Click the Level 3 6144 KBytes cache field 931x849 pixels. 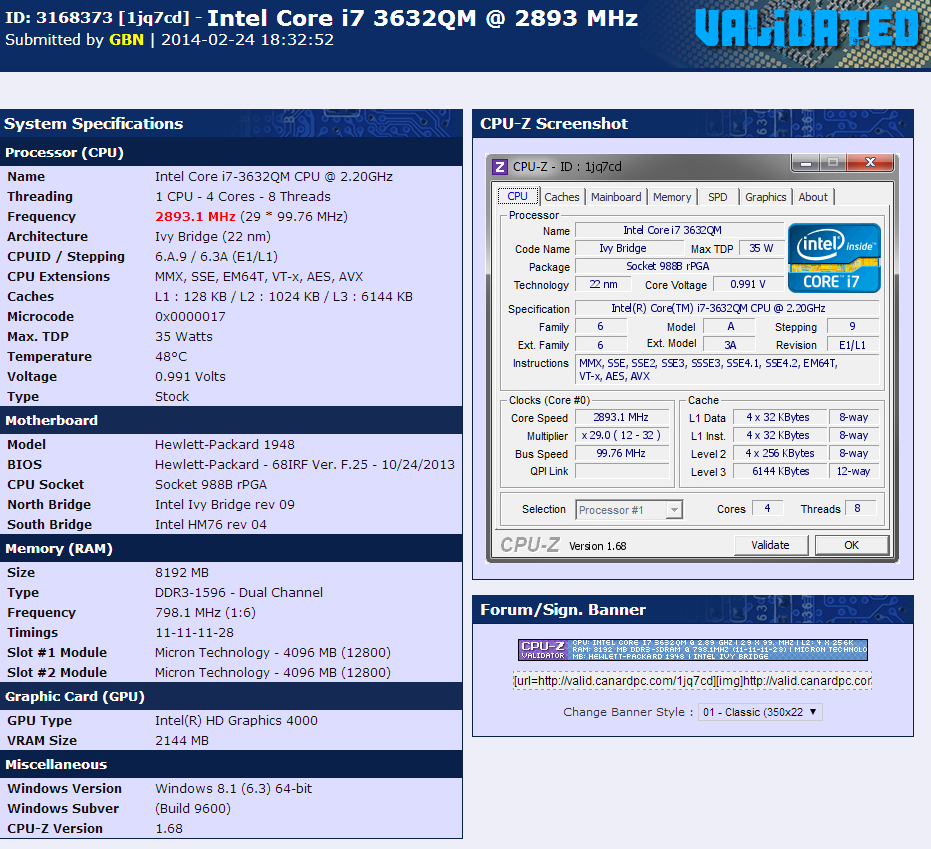[x=780, y=471]
